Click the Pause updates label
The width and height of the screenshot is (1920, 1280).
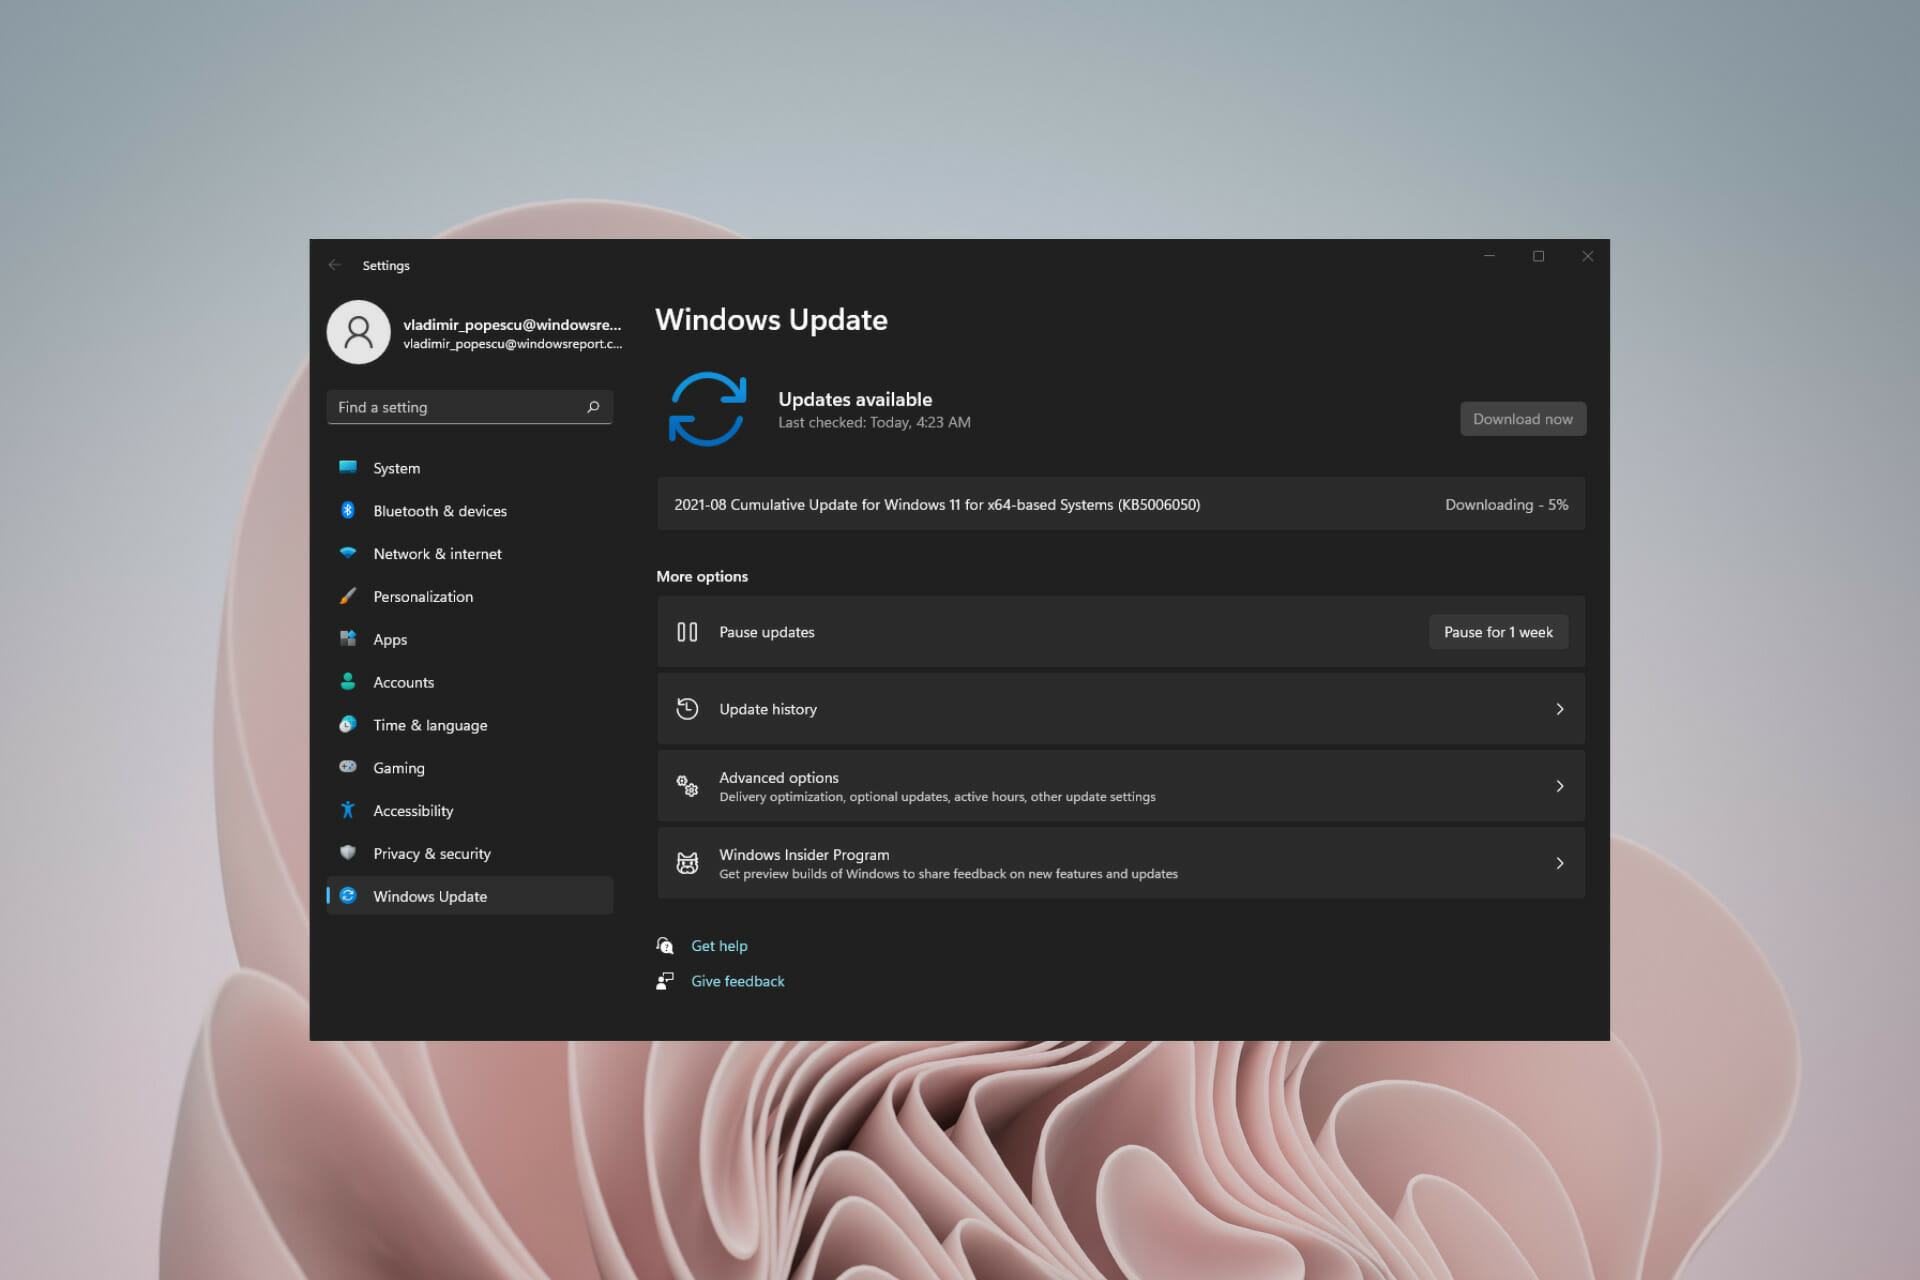click(767, 632)
